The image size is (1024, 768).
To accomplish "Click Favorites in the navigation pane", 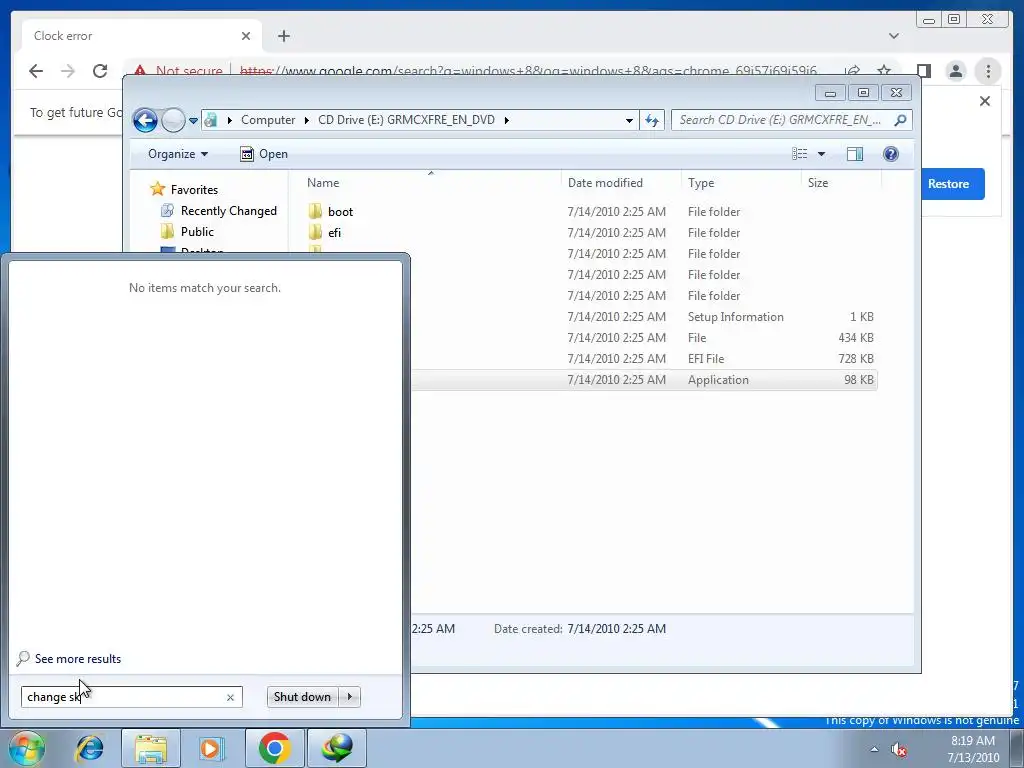I will (194, 189).
